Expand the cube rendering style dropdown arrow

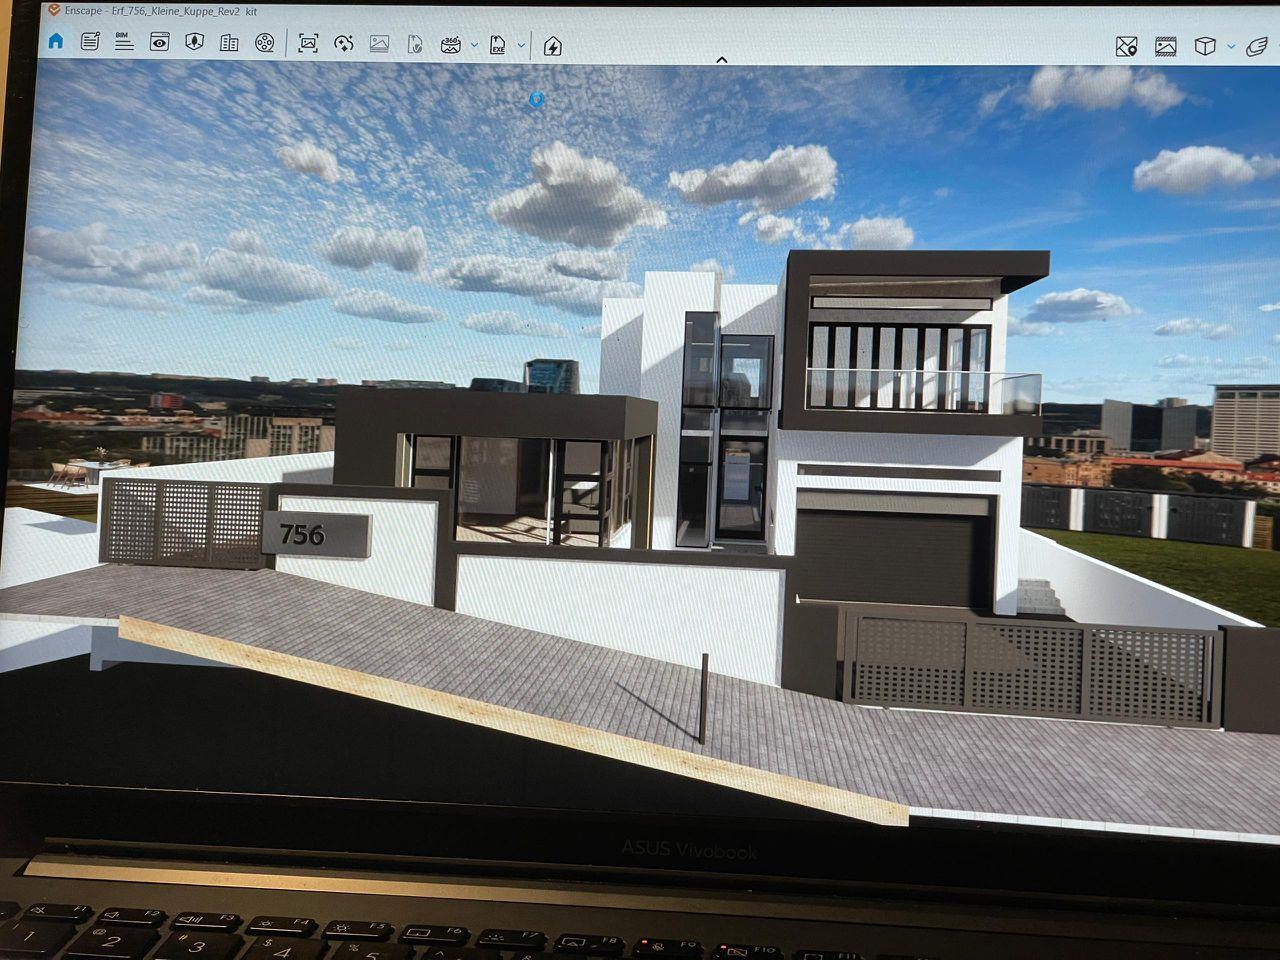1231,46
